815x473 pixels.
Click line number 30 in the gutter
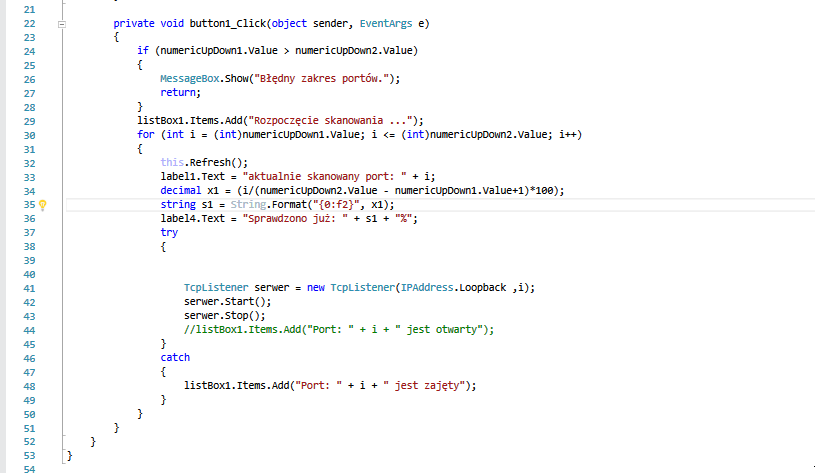point(29,136)
